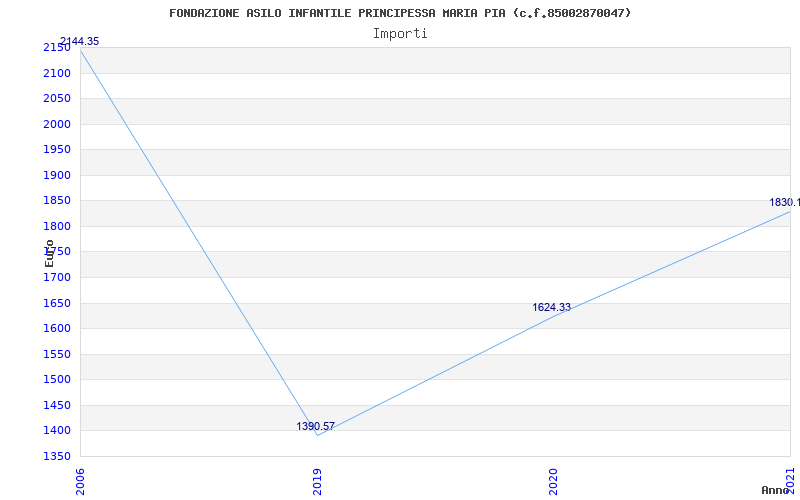Click y-axis value 1400
800x500 pixels.
coord(57,431)
